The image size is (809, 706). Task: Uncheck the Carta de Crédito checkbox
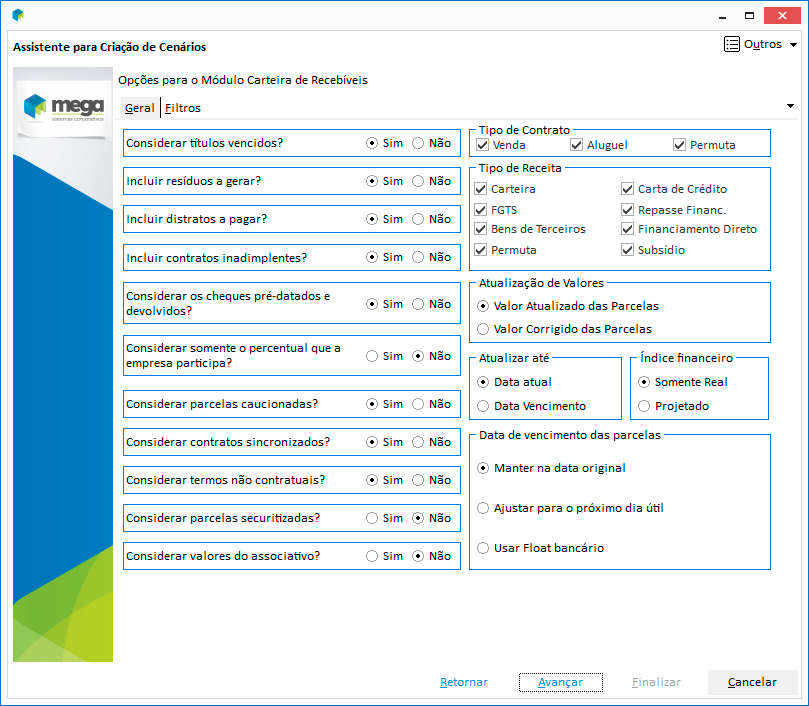(x=627, y=189)
